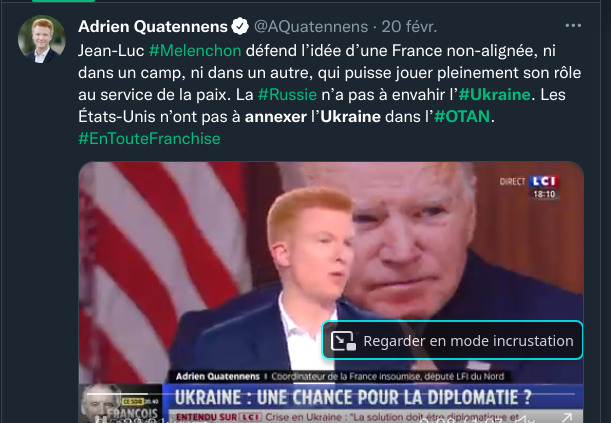The image size is (611, 423).
Task: Click the LCI channel logo in the video
Action: (x=544, y=181)
